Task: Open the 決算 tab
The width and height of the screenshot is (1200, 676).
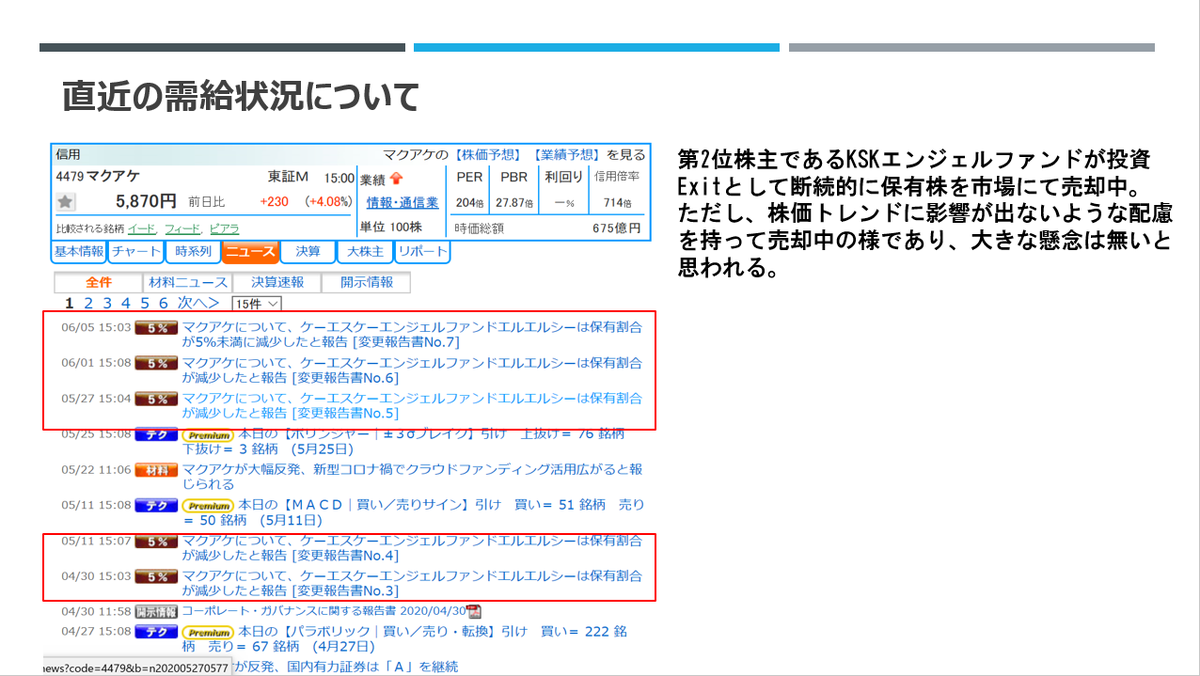Action: click(308, 252)
